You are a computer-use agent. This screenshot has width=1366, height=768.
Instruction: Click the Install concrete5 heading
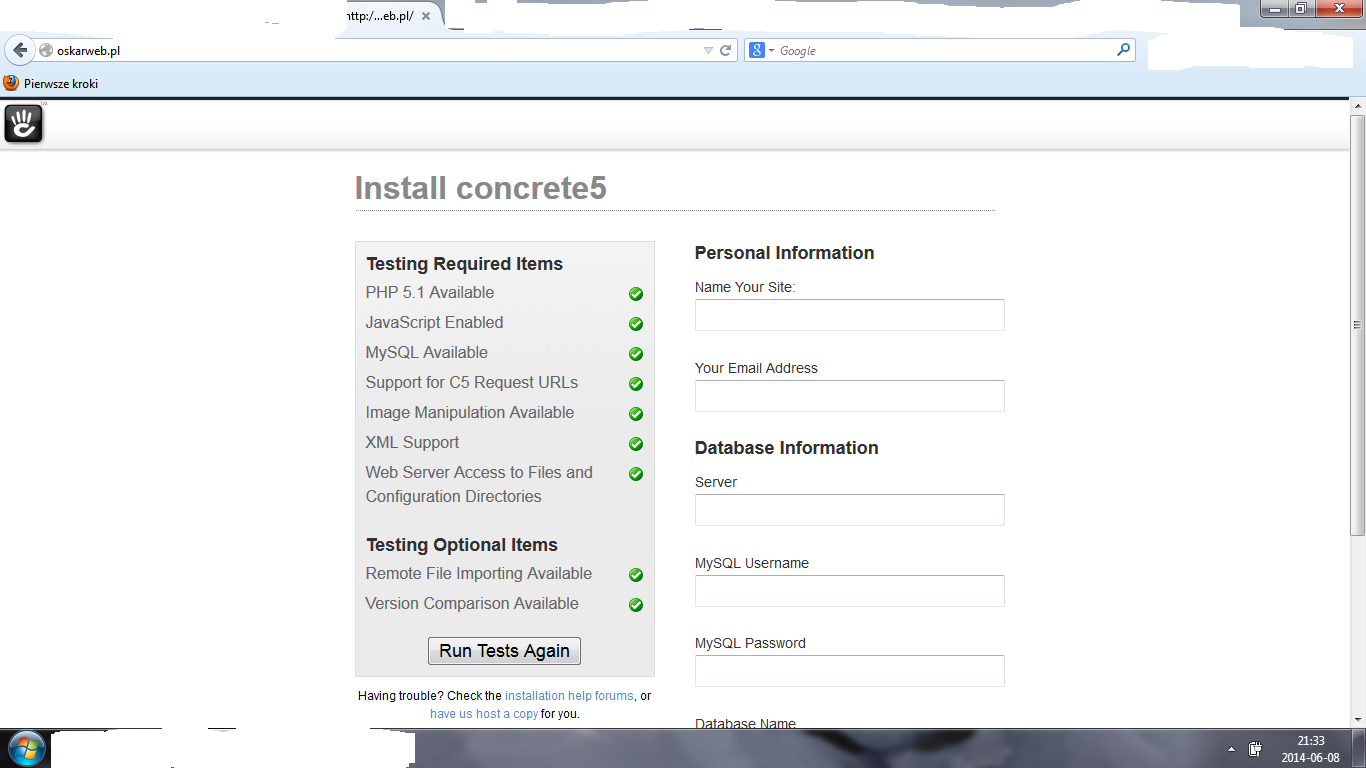481,188
